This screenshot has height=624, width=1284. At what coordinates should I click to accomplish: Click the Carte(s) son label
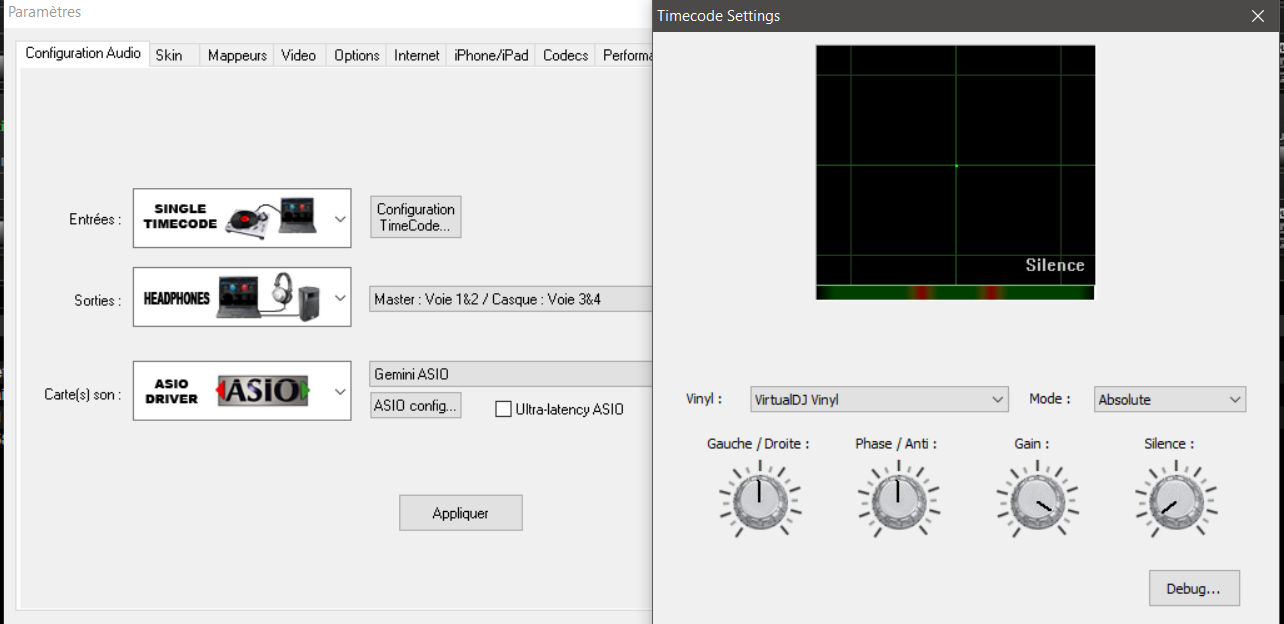(83, 394)
